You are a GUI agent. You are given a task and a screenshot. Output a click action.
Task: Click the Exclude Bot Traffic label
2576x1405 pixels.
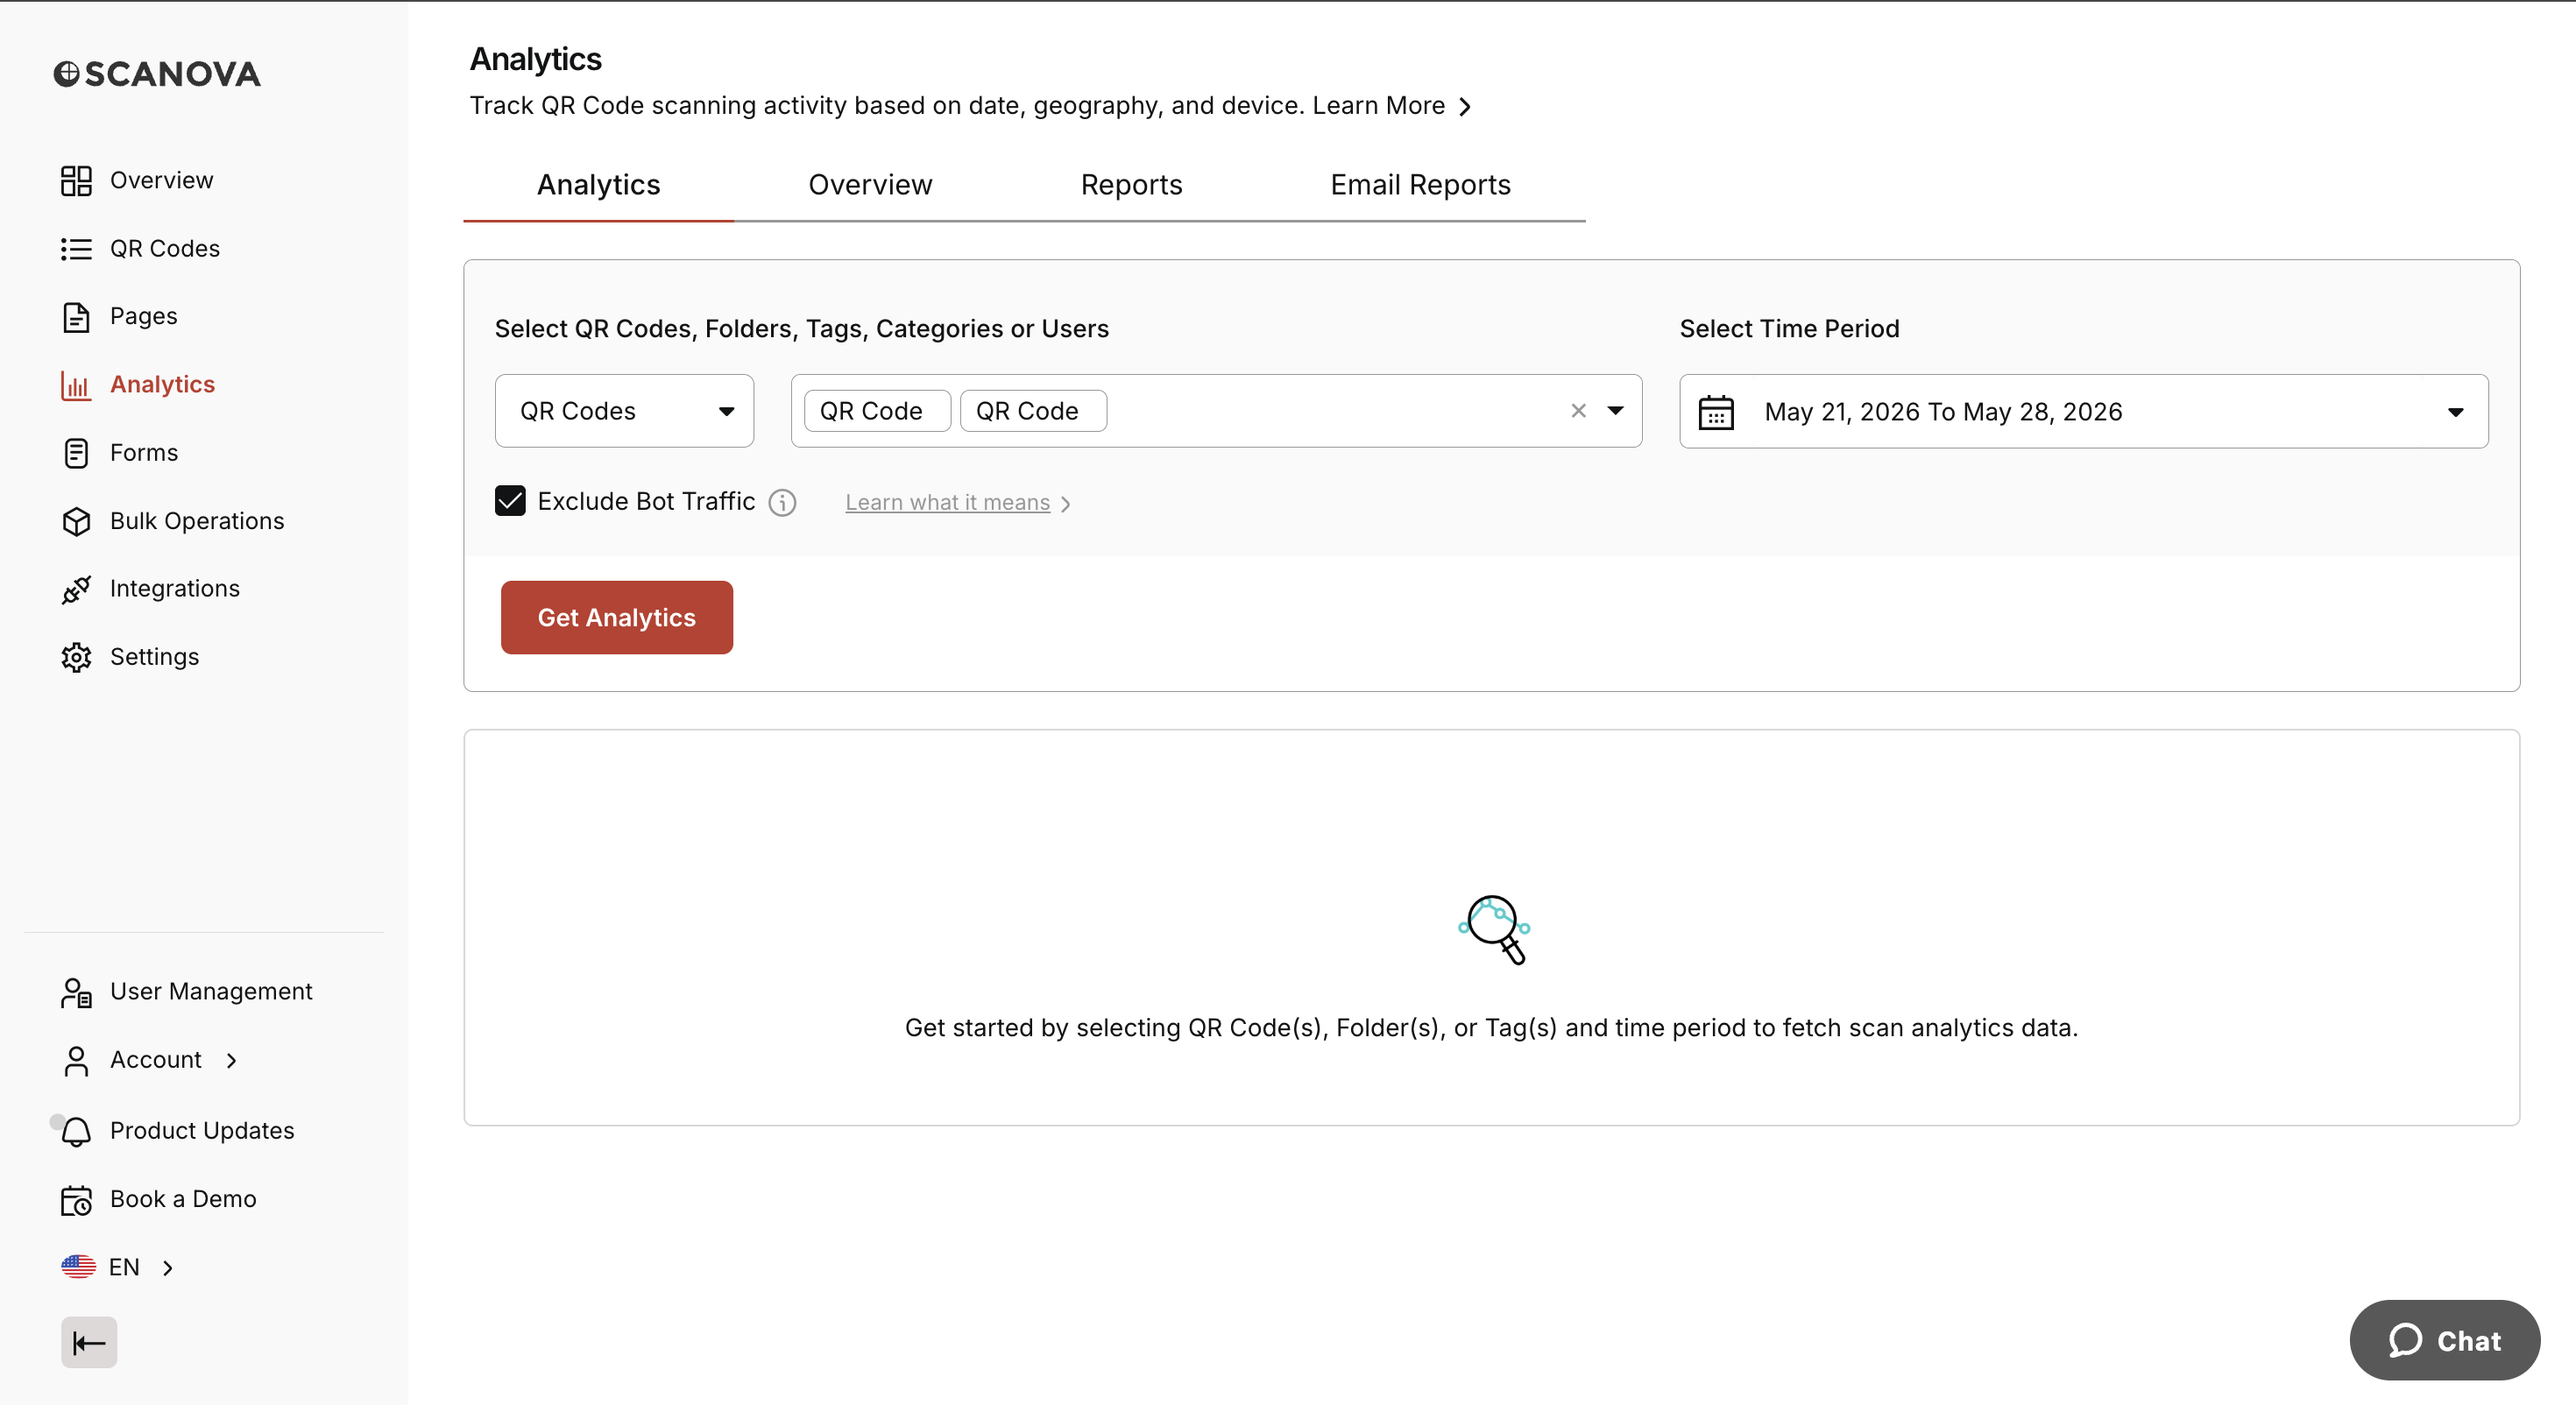(x=646, y=502)
